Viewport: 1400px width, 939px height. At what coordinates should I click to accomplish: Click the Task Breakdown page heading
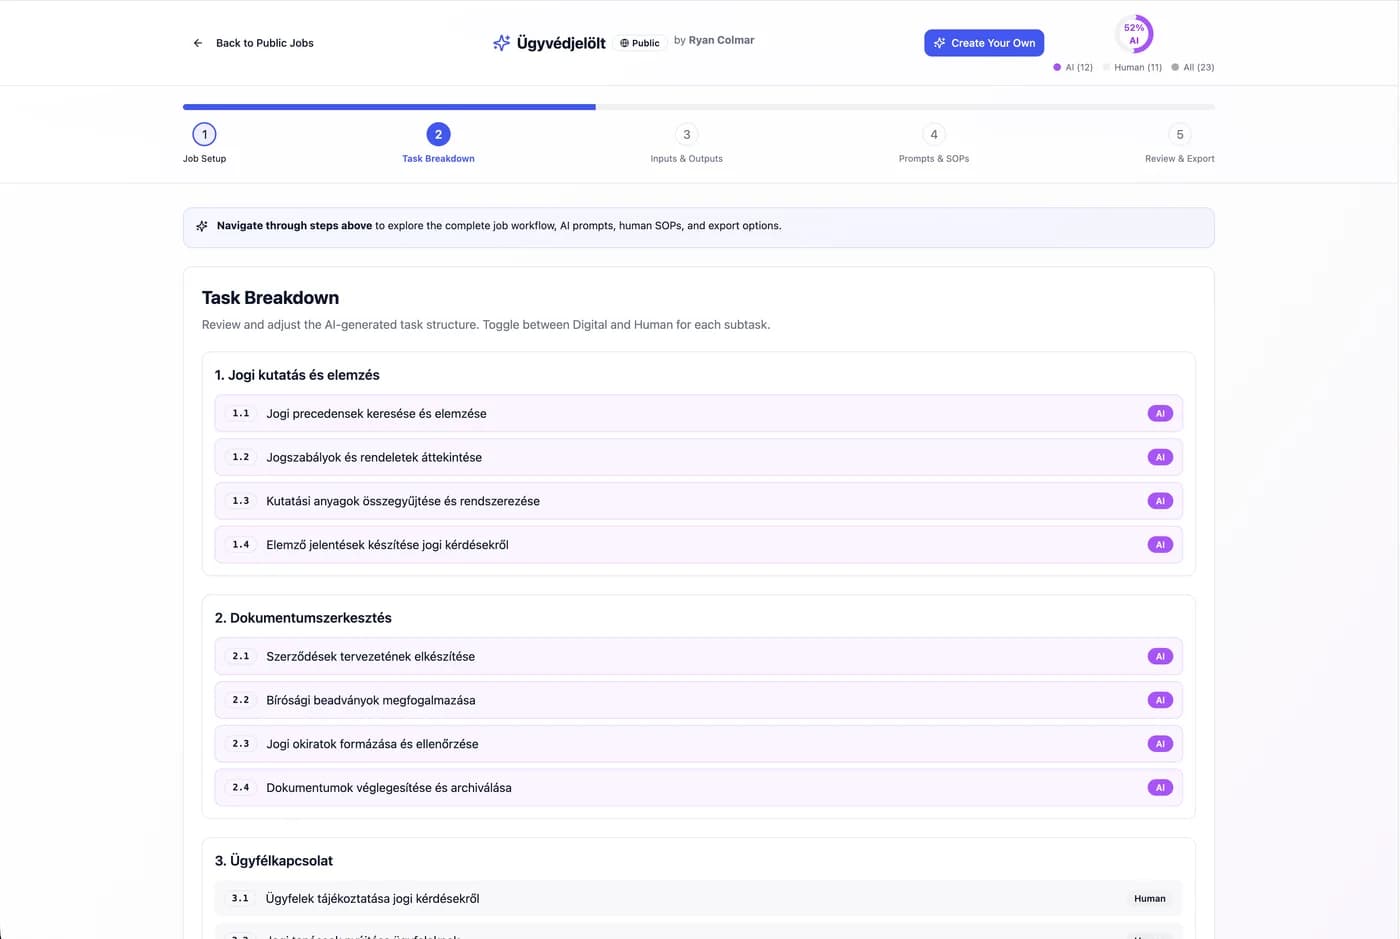[270, 298]
